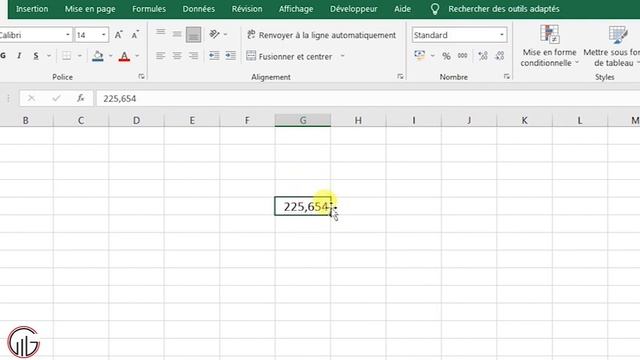Open the Développeur tab
Screen dimensions: 640x360
pos(353,9)
